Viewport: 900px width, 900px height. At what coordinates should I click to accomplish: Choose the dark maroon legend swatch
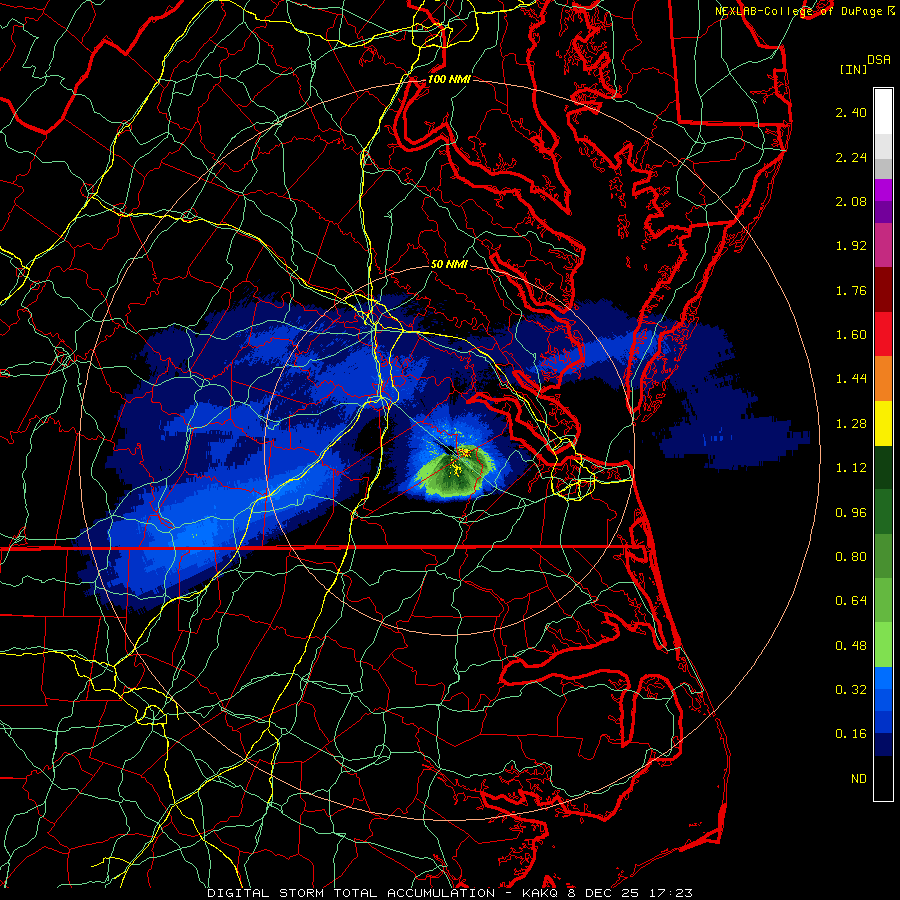click(883, 289)
